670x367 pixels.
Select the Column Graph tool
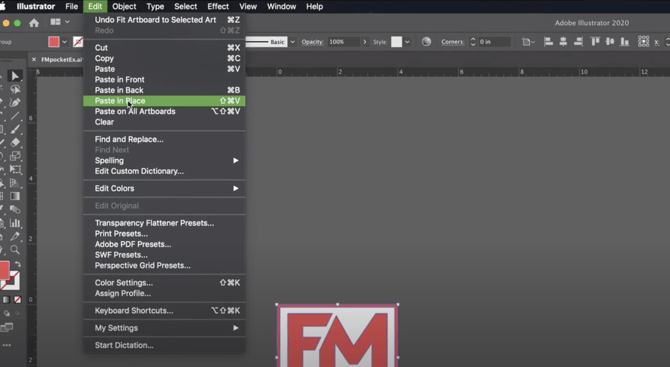(15, 223)
